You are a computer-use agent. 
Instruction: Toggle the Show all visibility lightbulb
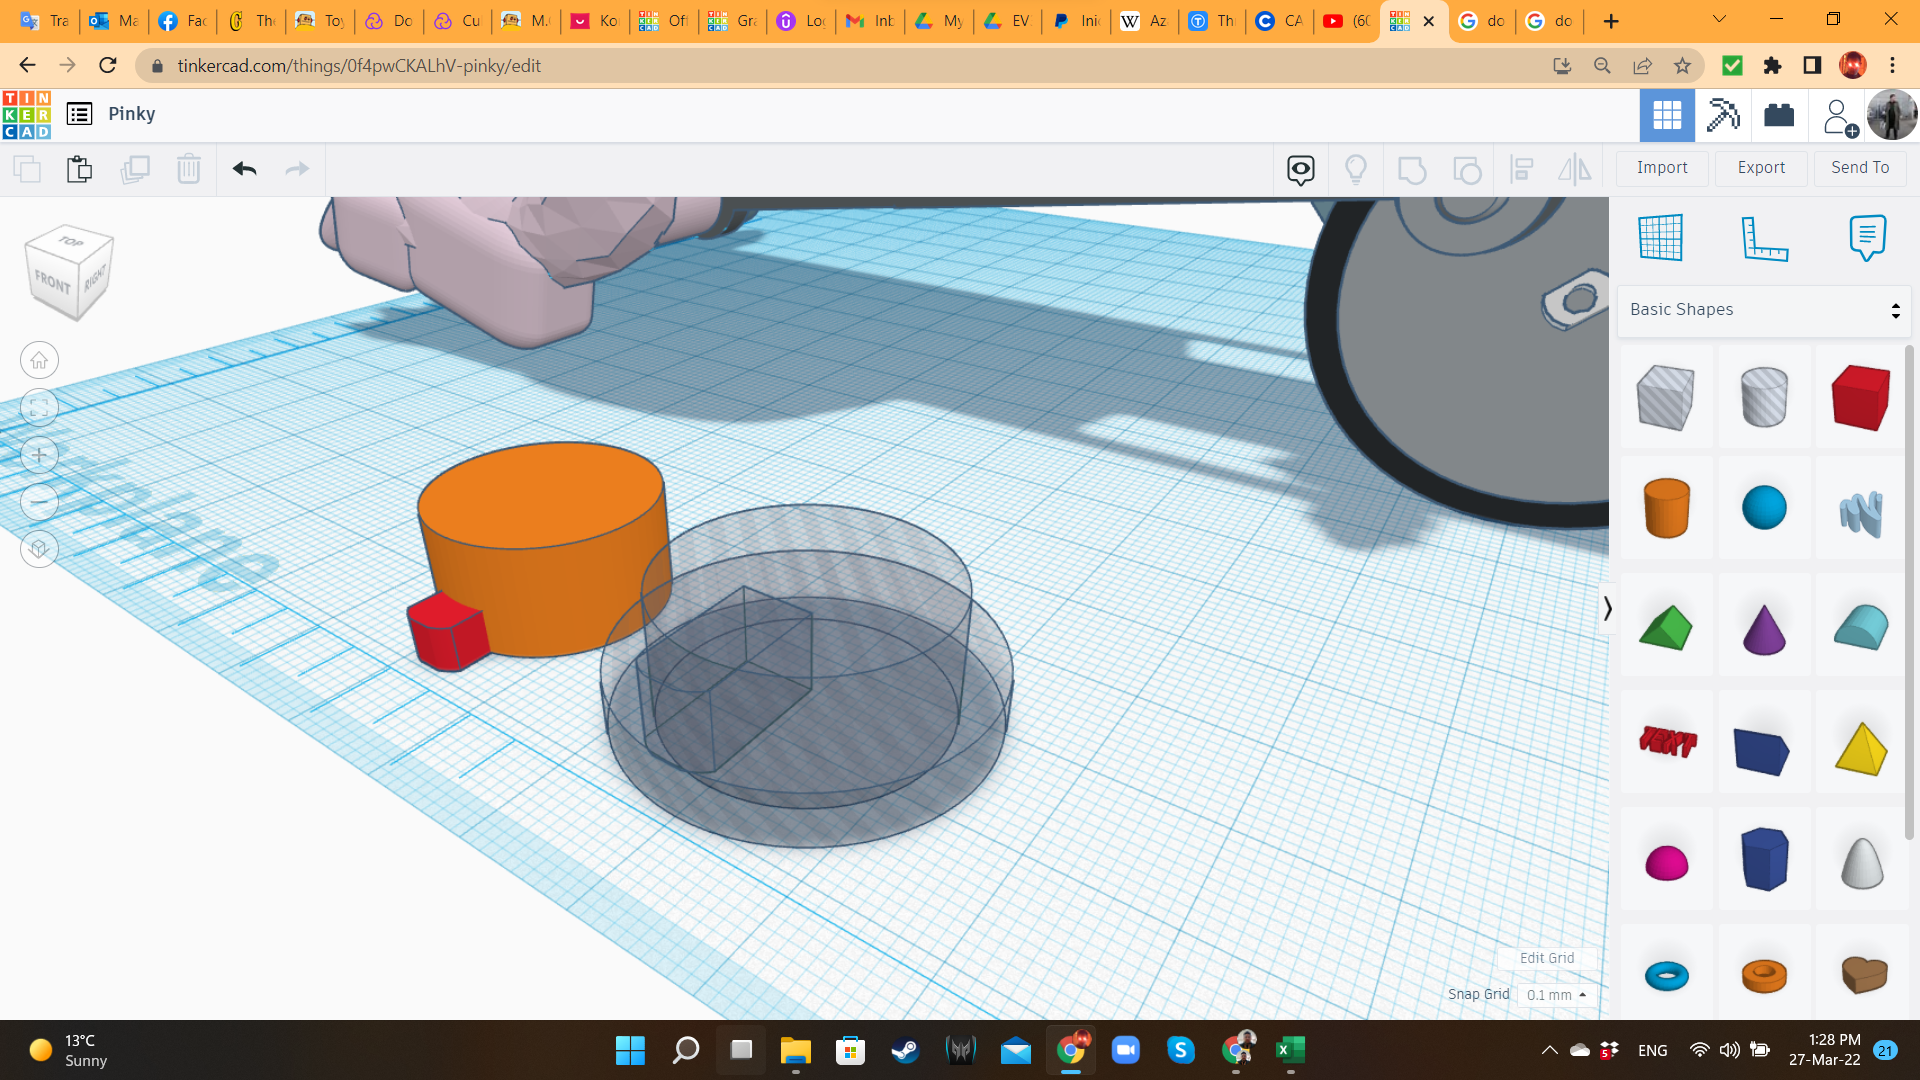pyautogui.click(x=1356, y=169)
